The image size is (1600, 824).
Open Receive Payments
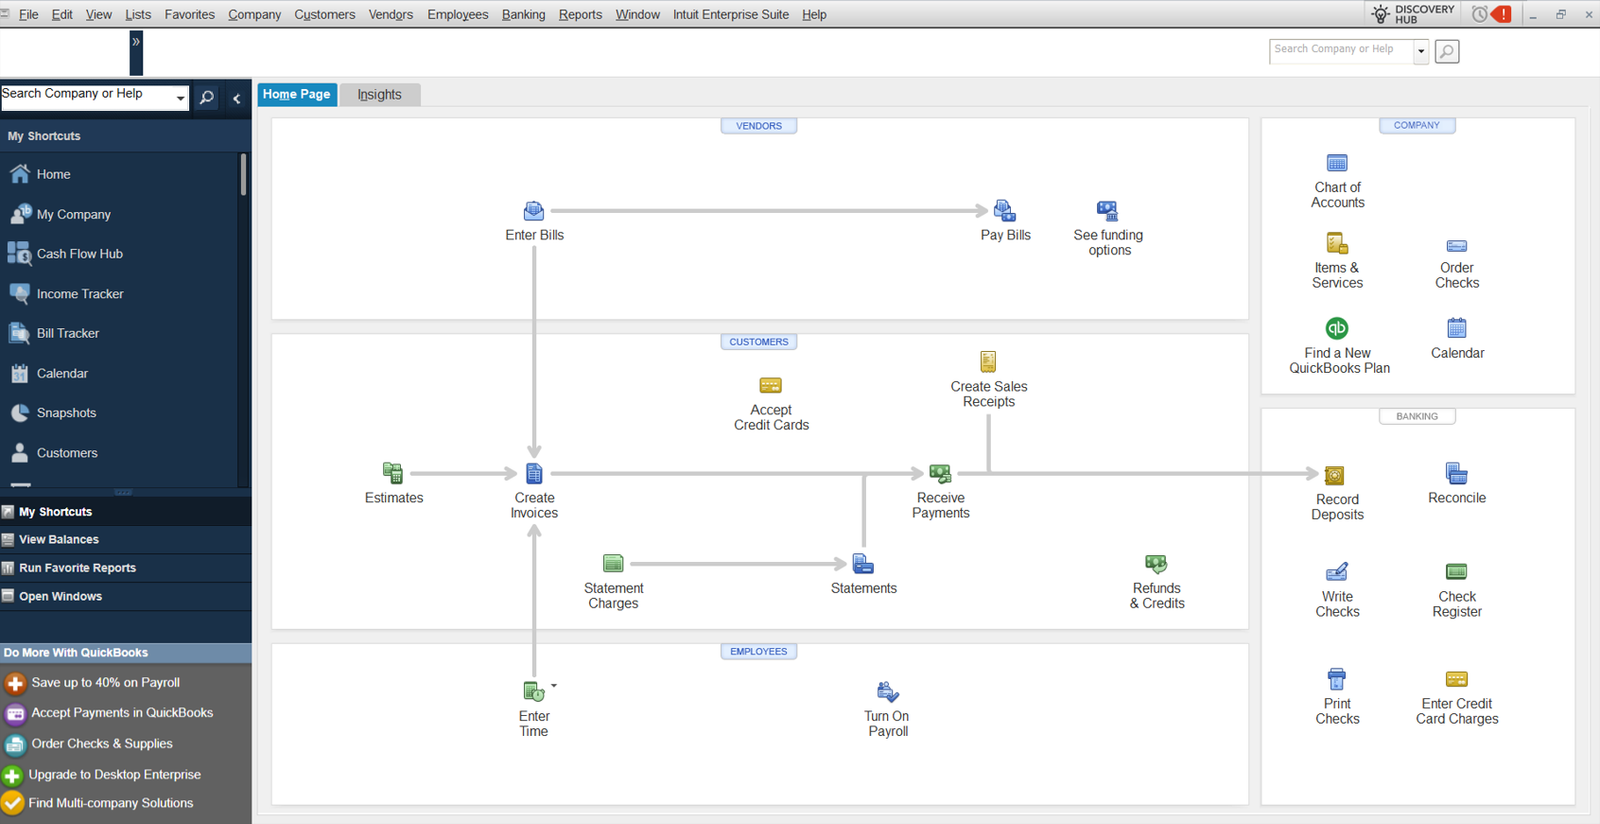tap(940, 473)
